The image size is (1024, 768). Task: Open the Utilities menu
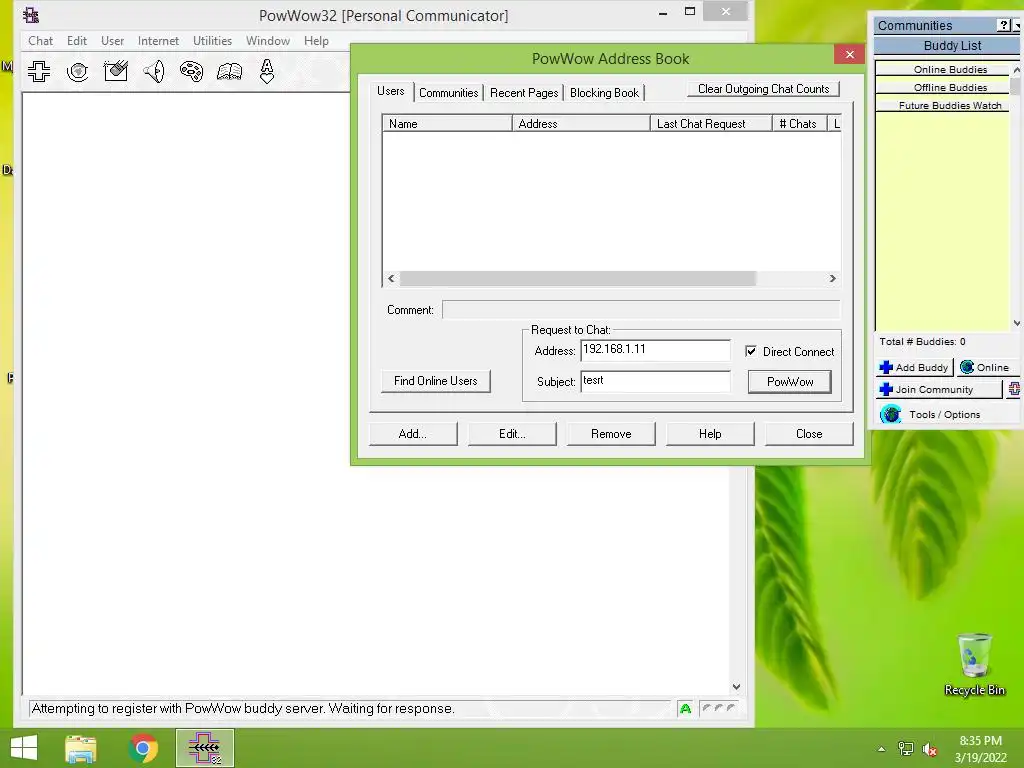click(212, 40)
